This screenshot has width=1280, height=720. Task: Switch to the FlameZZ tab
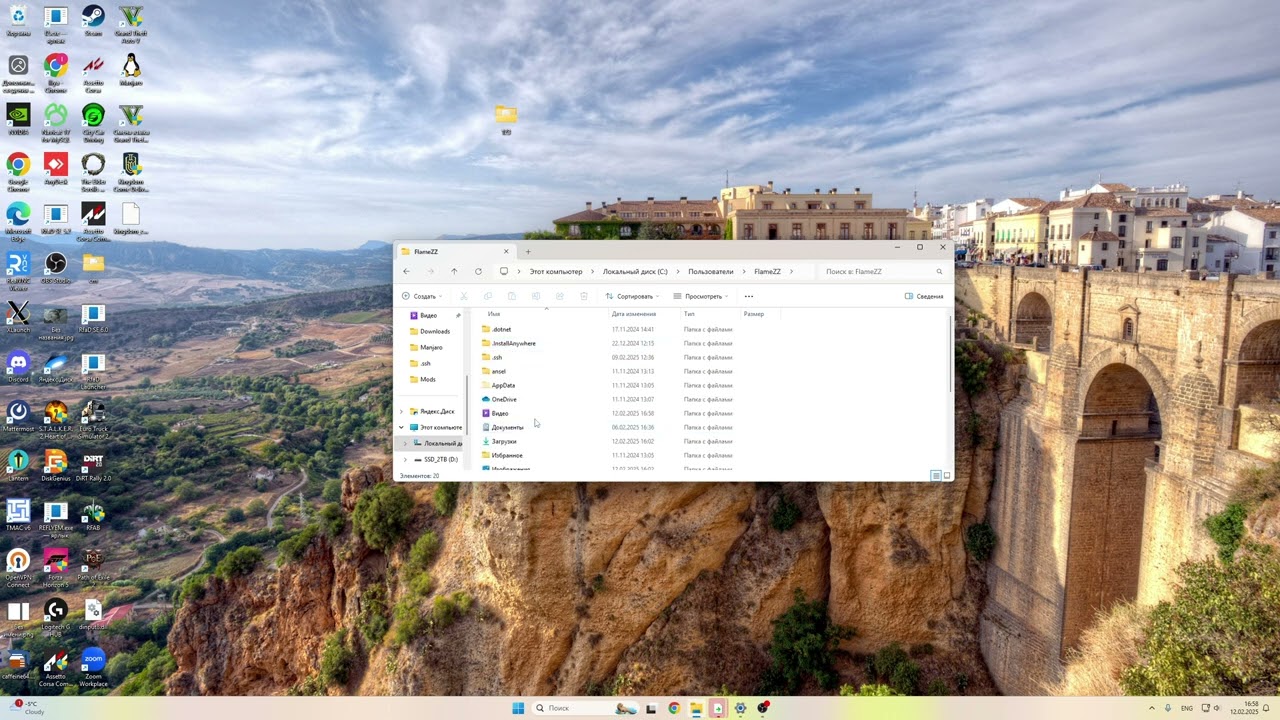pyautogui.click(x=455, y=251)
